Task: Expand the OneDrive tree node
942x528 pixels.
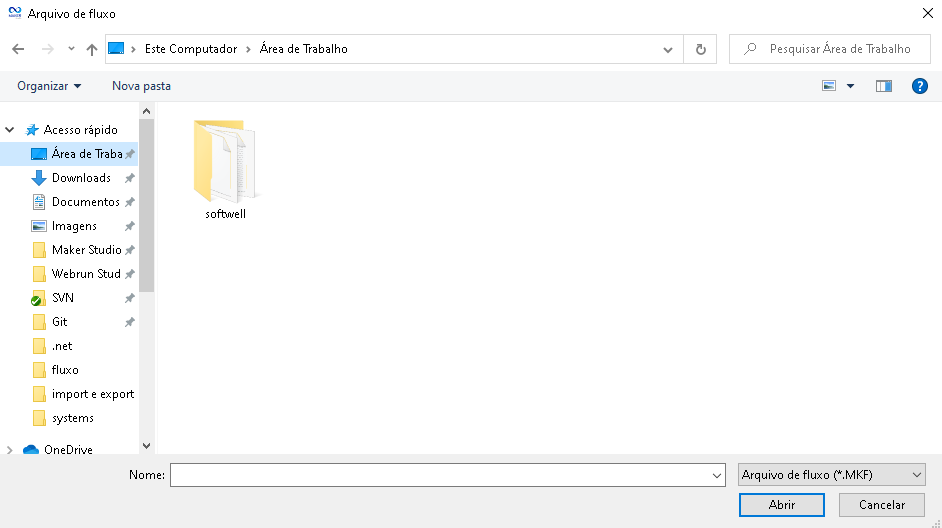Action: 11,450
